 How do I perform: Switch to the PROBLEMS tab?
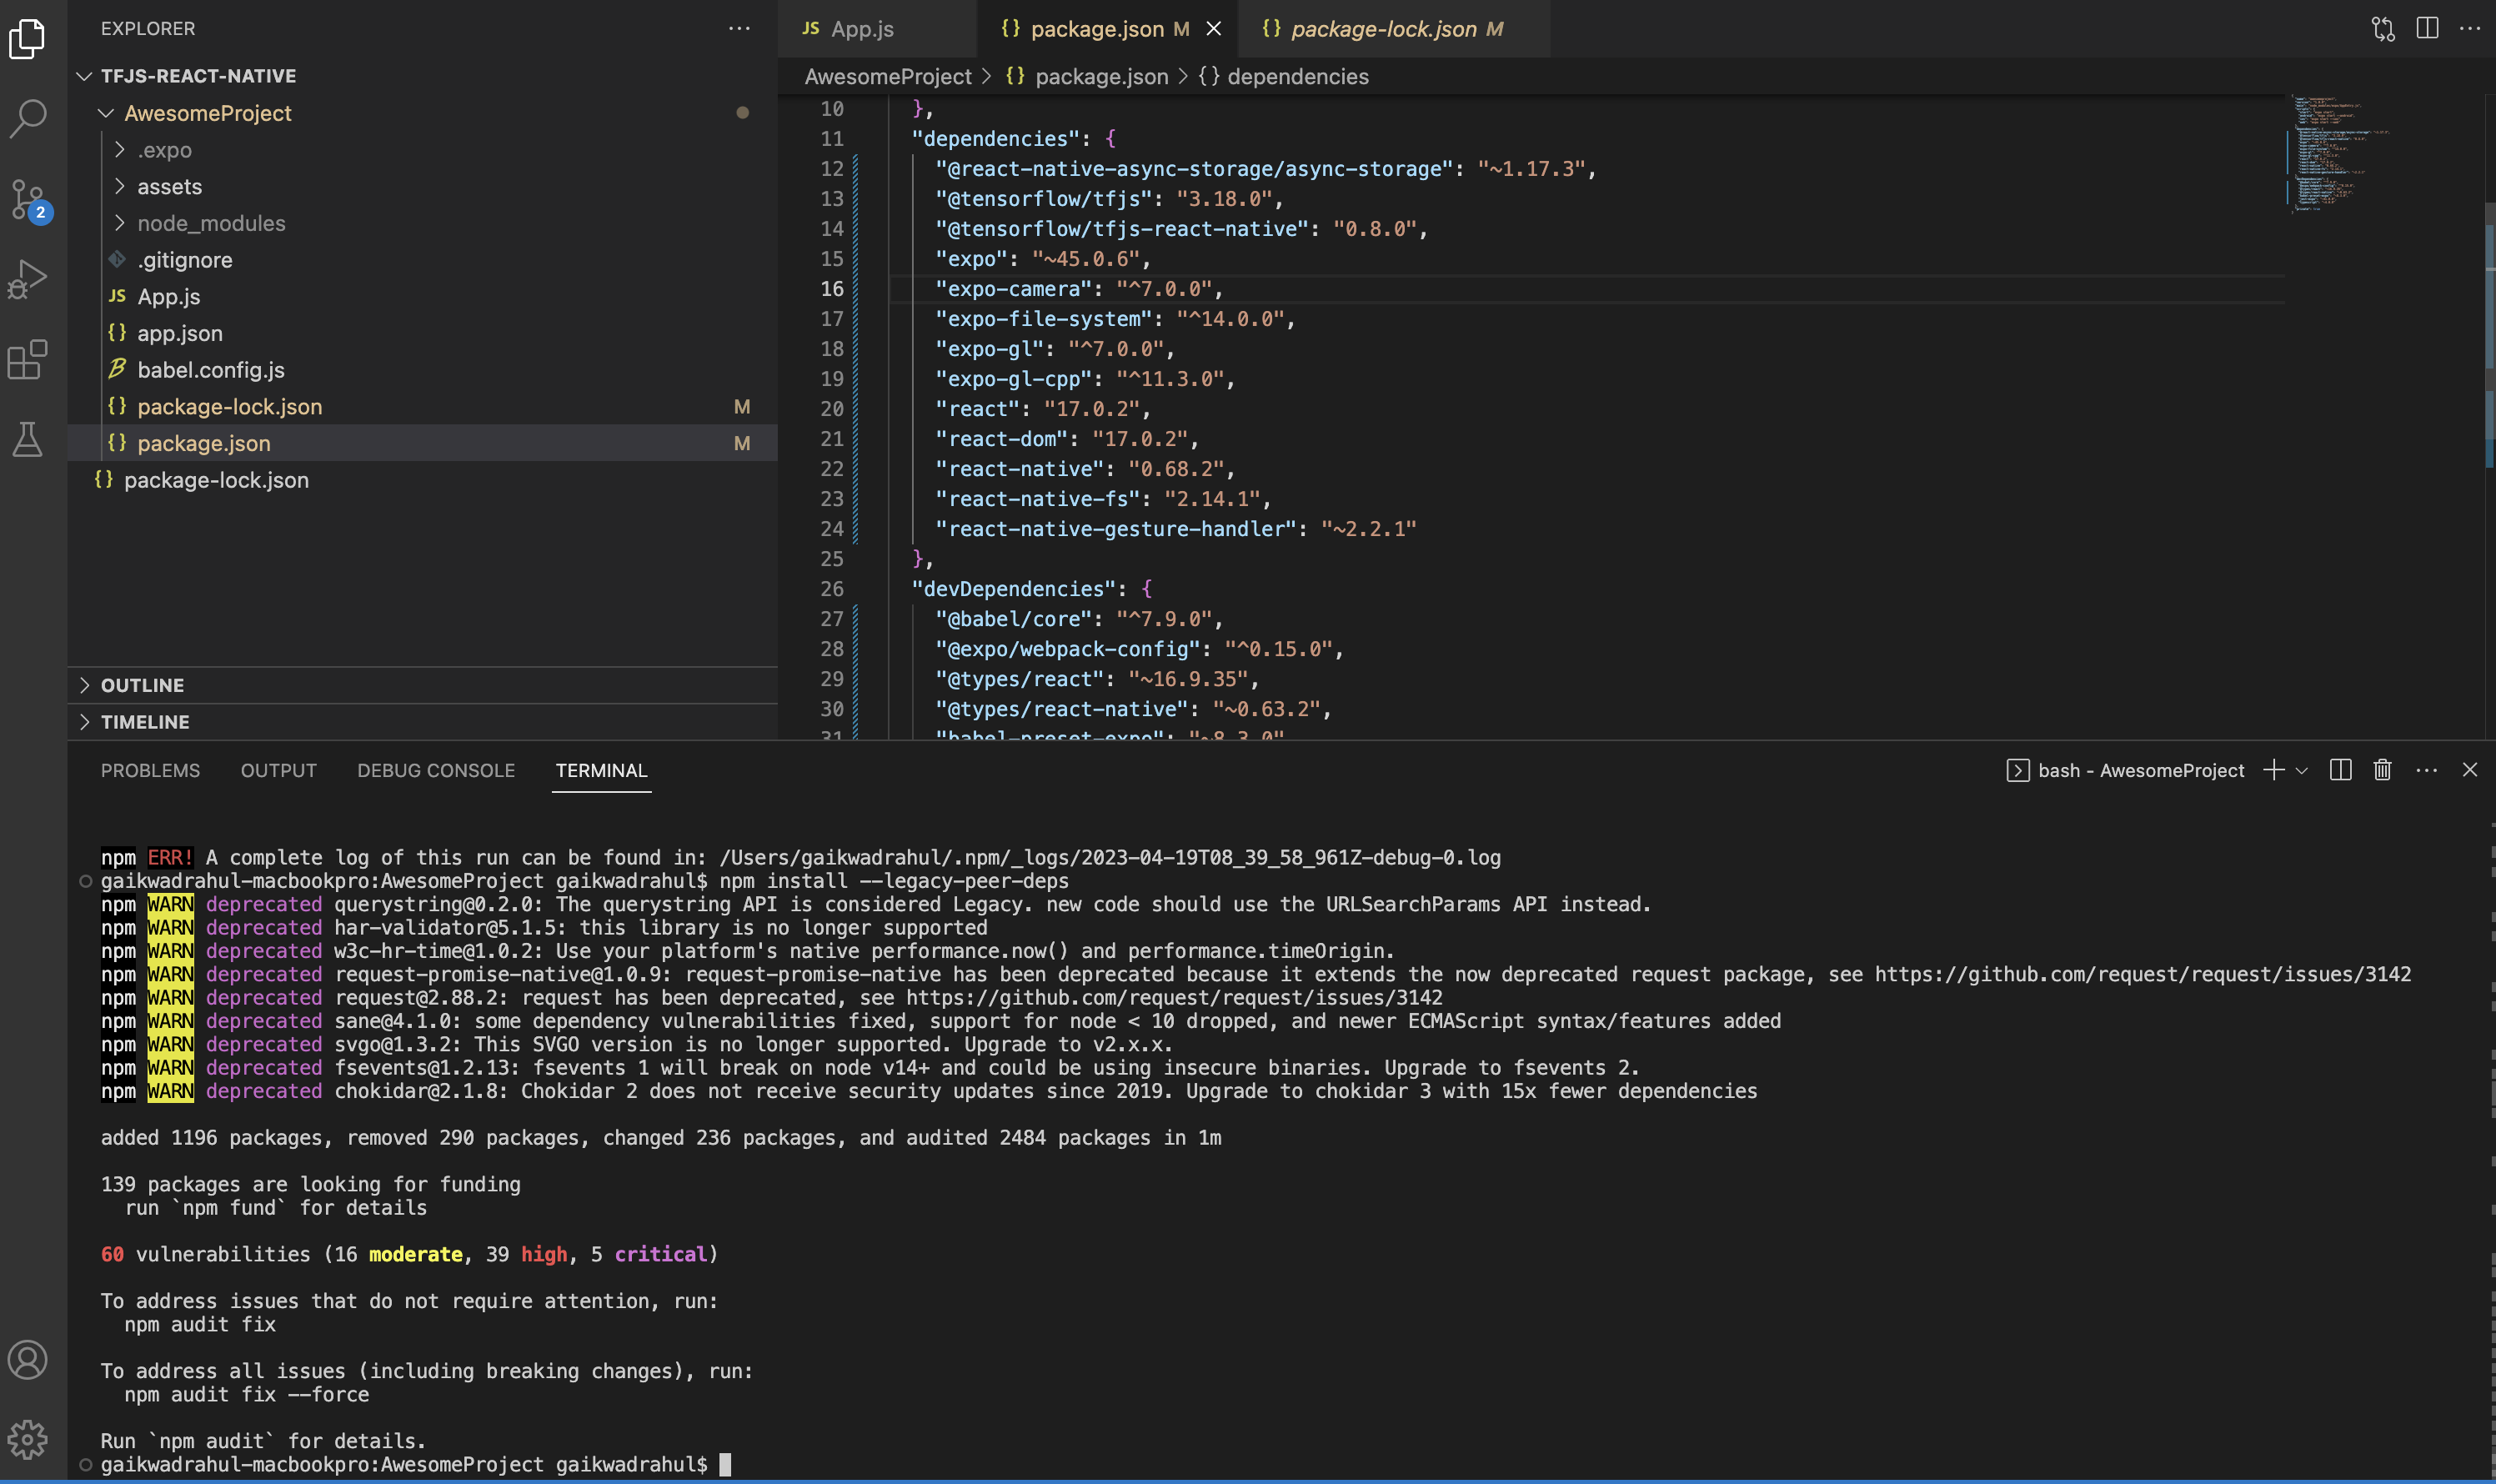(149, 770)
